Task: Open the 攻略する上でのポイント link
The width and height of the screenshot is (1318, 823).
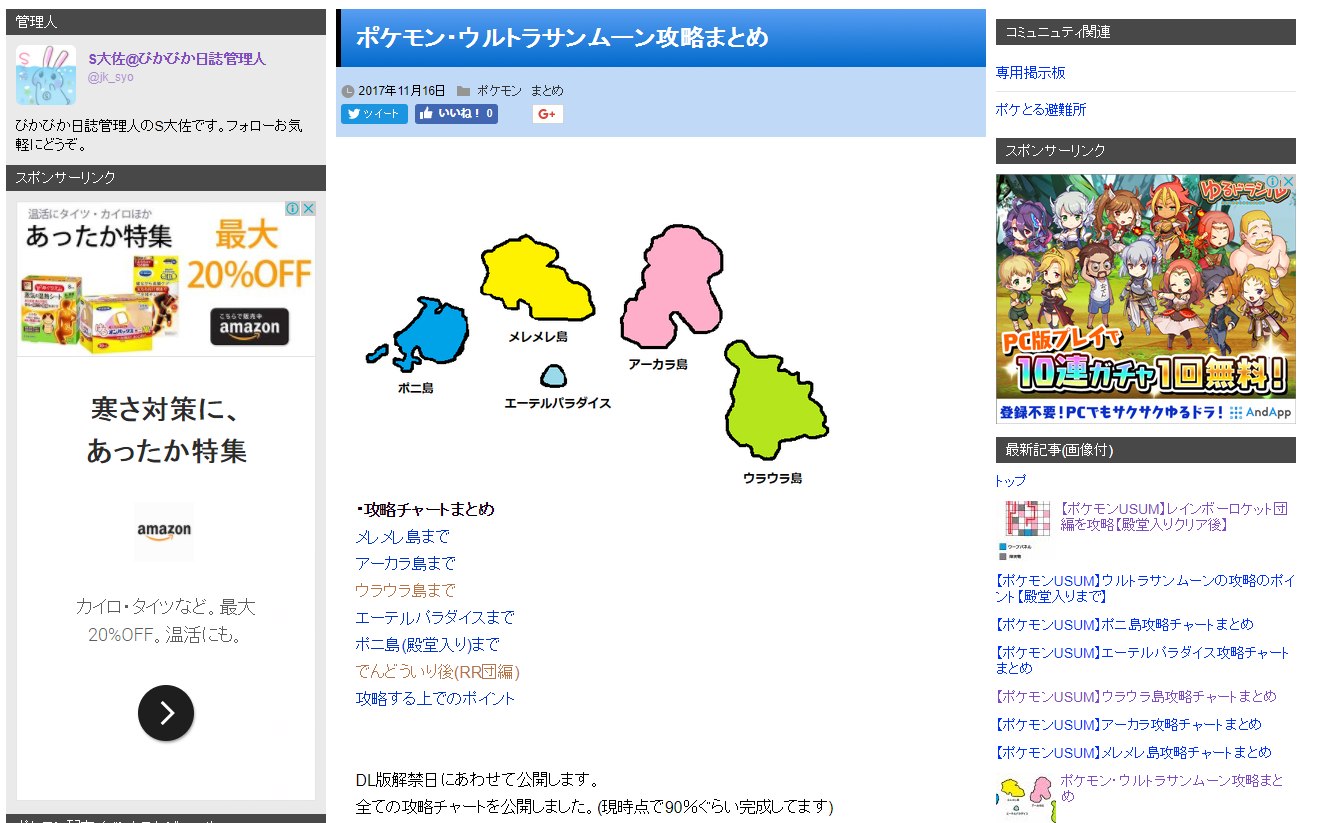Action: click(435, 699)
